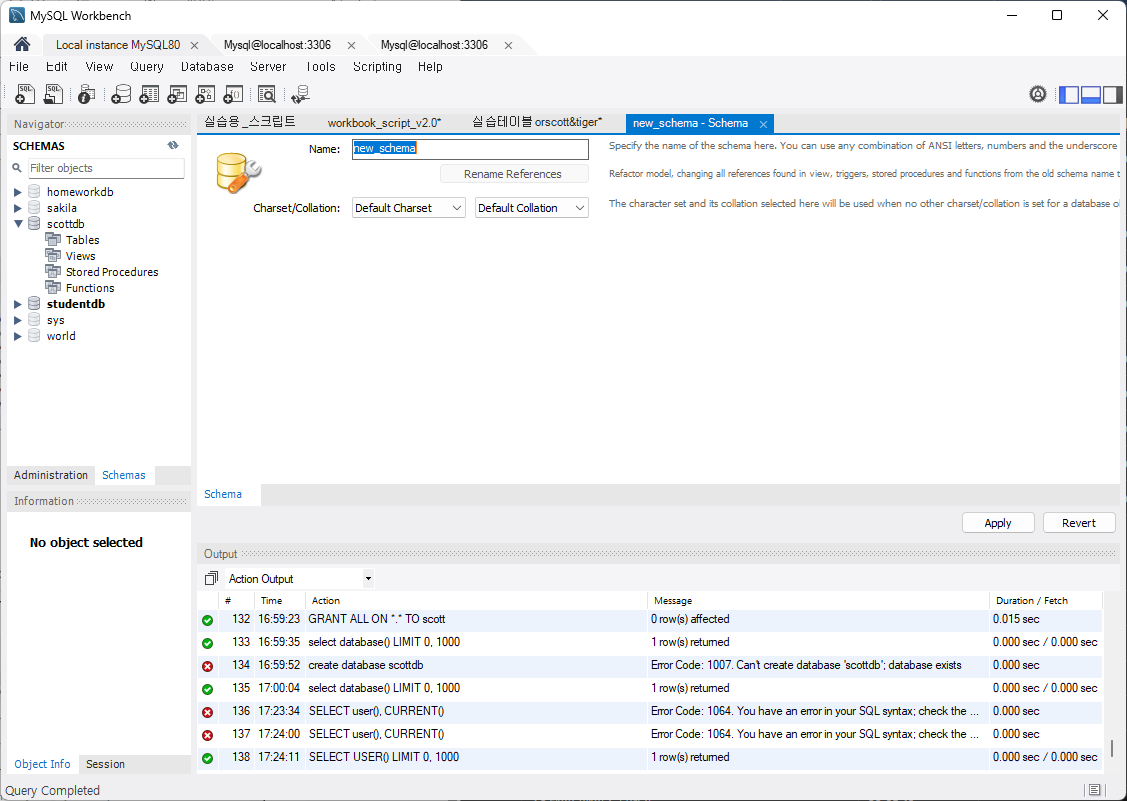Click the error icon on row 137
Viewport: 1127px width, 801px height.
point(208,735)
